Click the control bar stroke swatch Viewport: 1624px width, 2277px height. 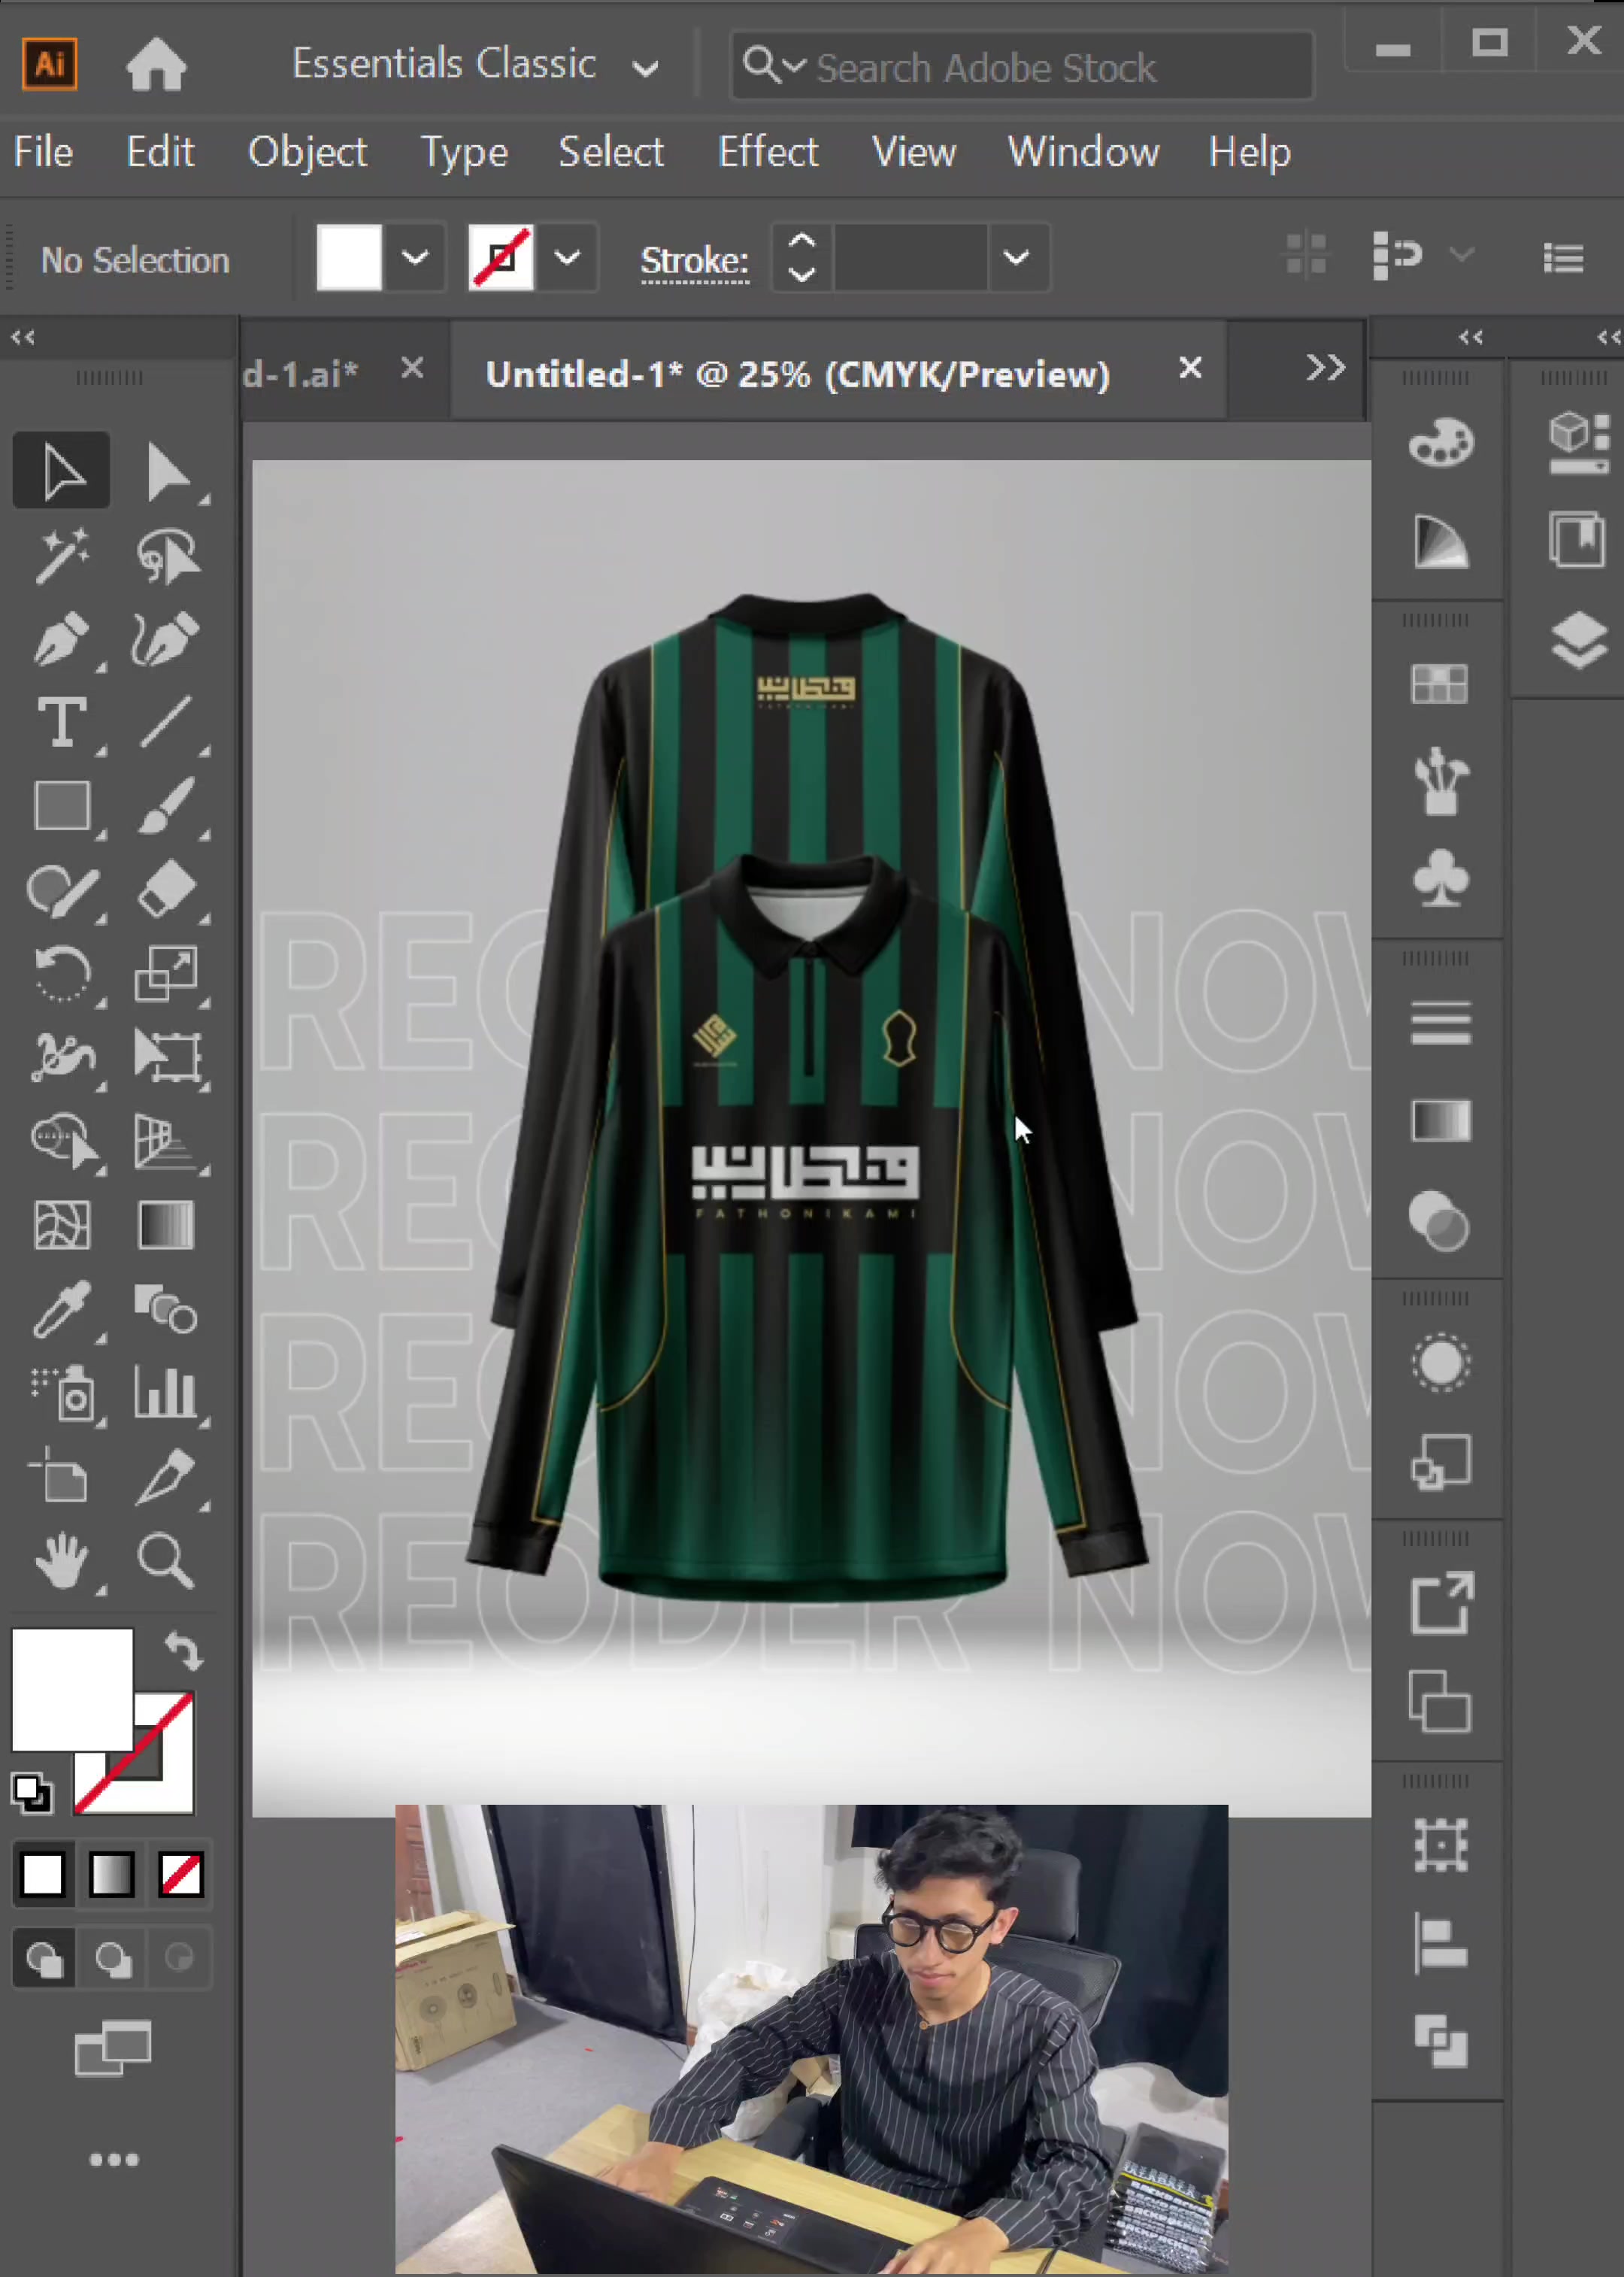500,258
